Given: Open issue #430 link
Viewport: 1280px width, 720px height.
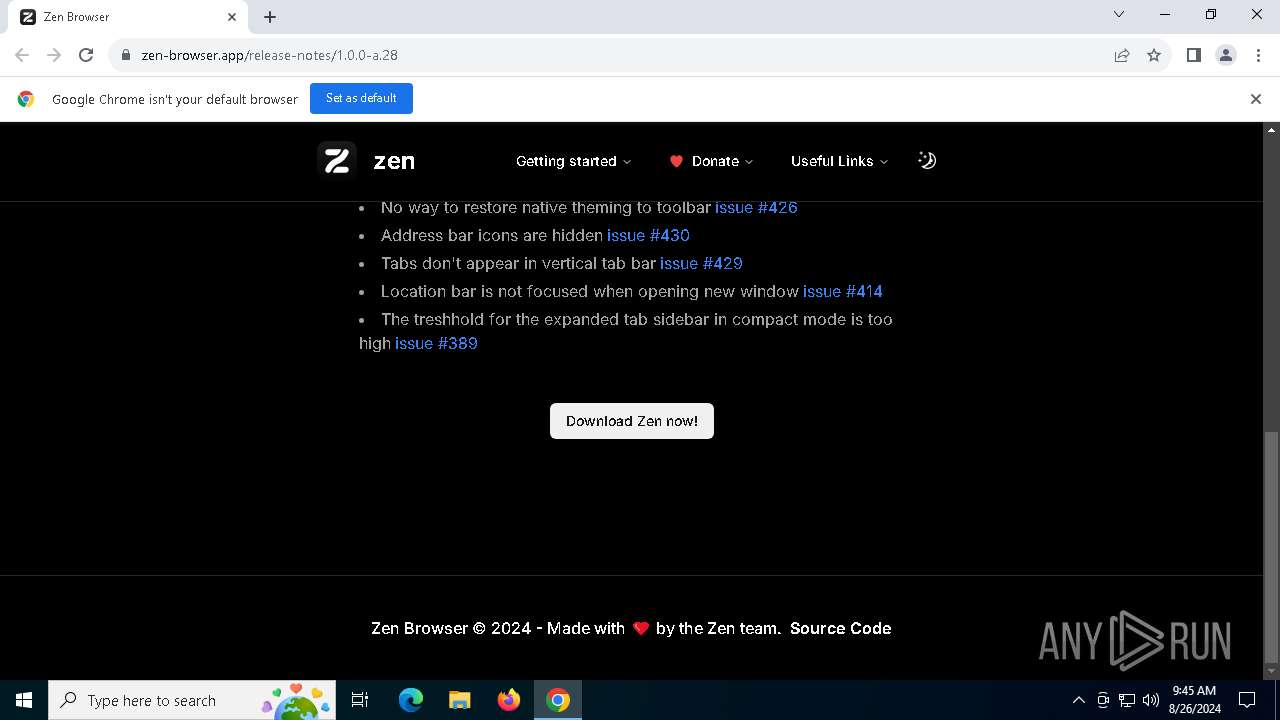Looking at the screenshot, I should (648, 236).
